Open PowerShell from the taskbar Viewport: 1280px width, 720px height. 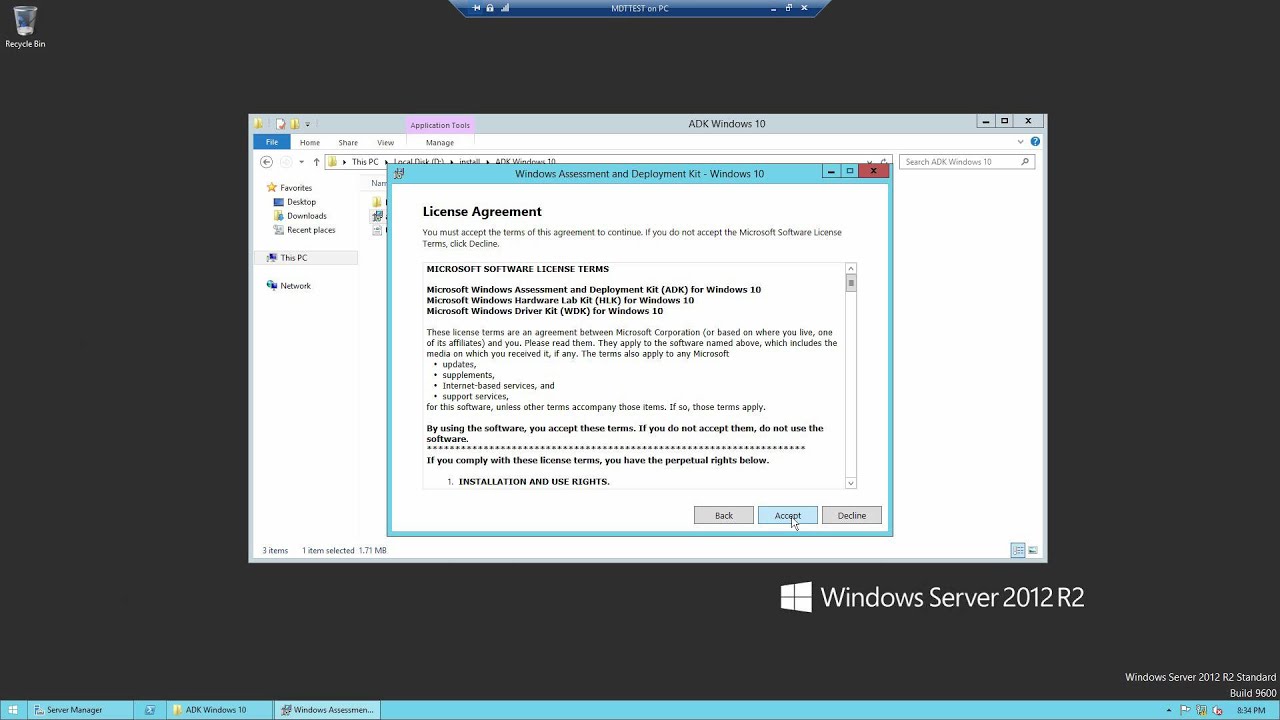point(150,710)
